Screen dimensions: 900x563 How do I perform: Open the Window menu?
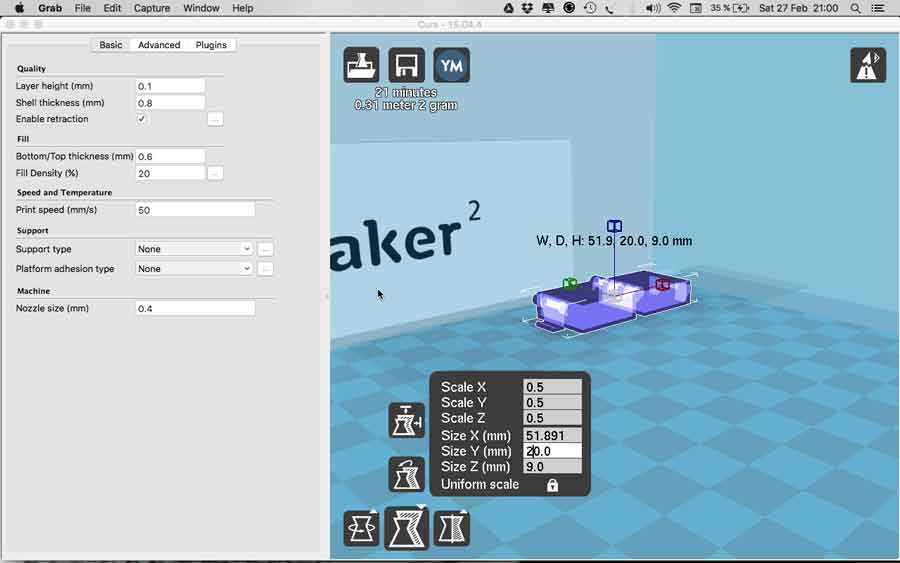(x=201, y=8)
